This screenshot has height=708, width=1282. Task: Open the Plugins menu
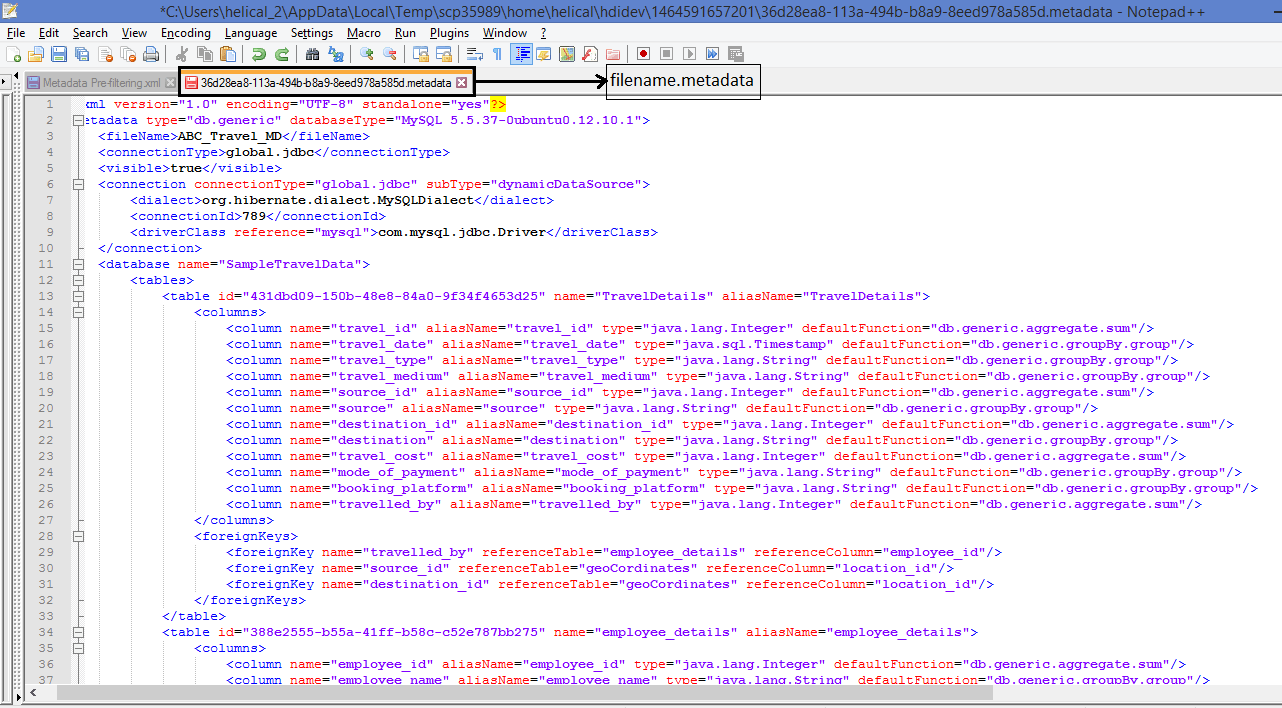pyautogui.click(x=449, y=33)
